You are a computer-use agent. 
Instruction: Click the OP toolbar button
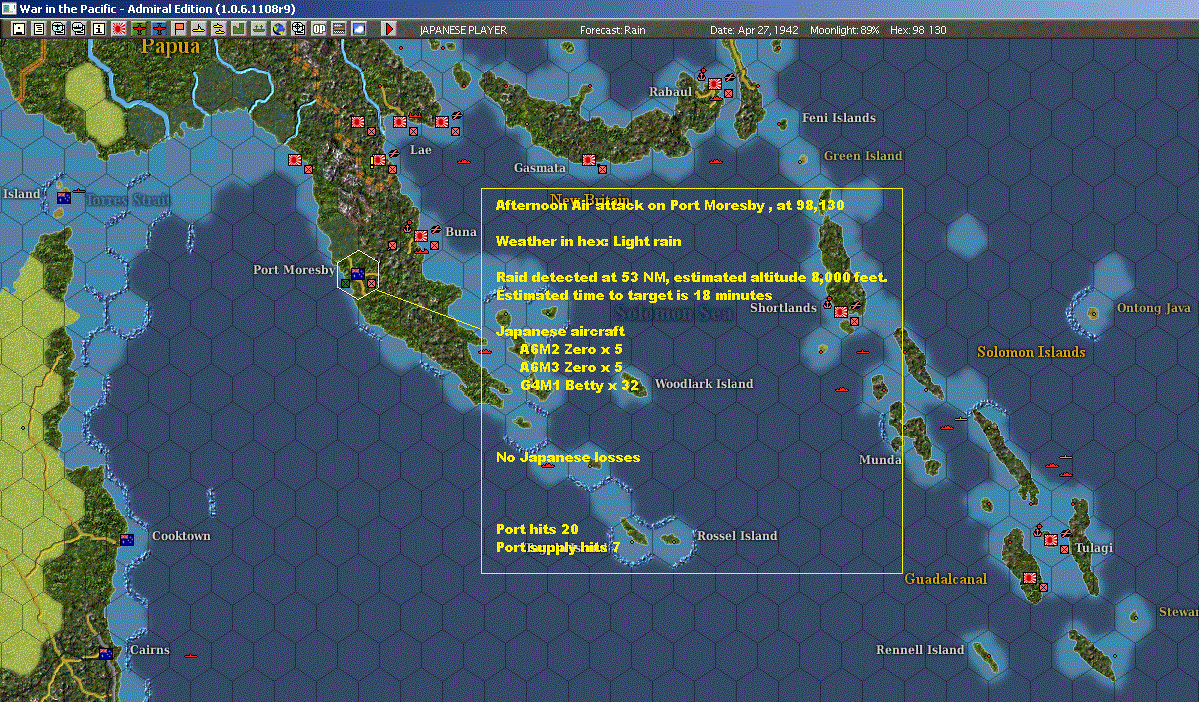(319, 29)
